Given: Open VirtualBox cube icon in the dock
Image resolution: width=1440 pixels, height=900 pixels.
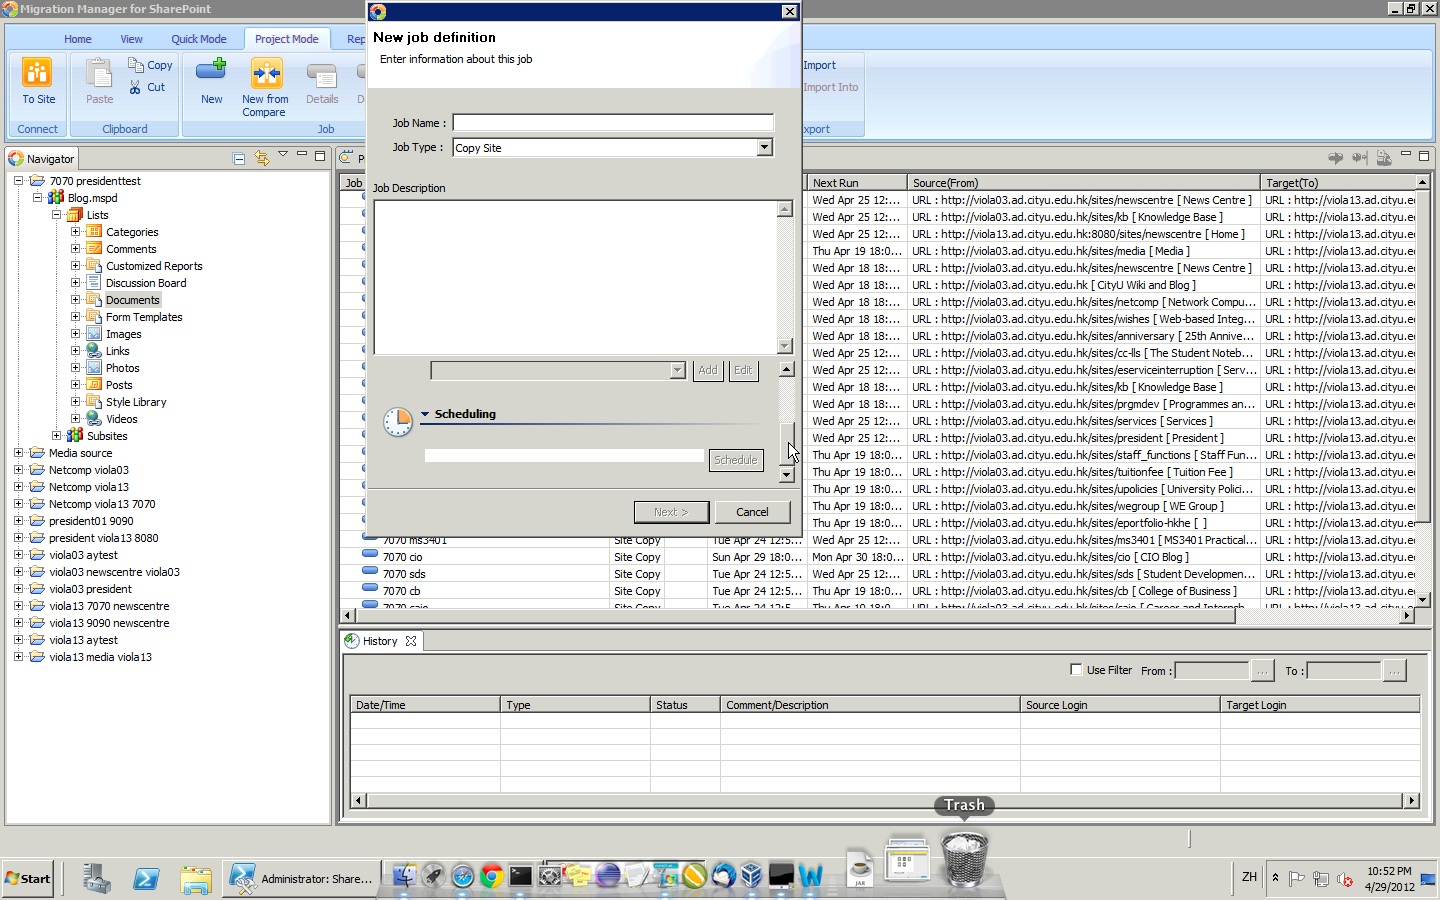Looking at the screenshot, I should tap(752, 876).
